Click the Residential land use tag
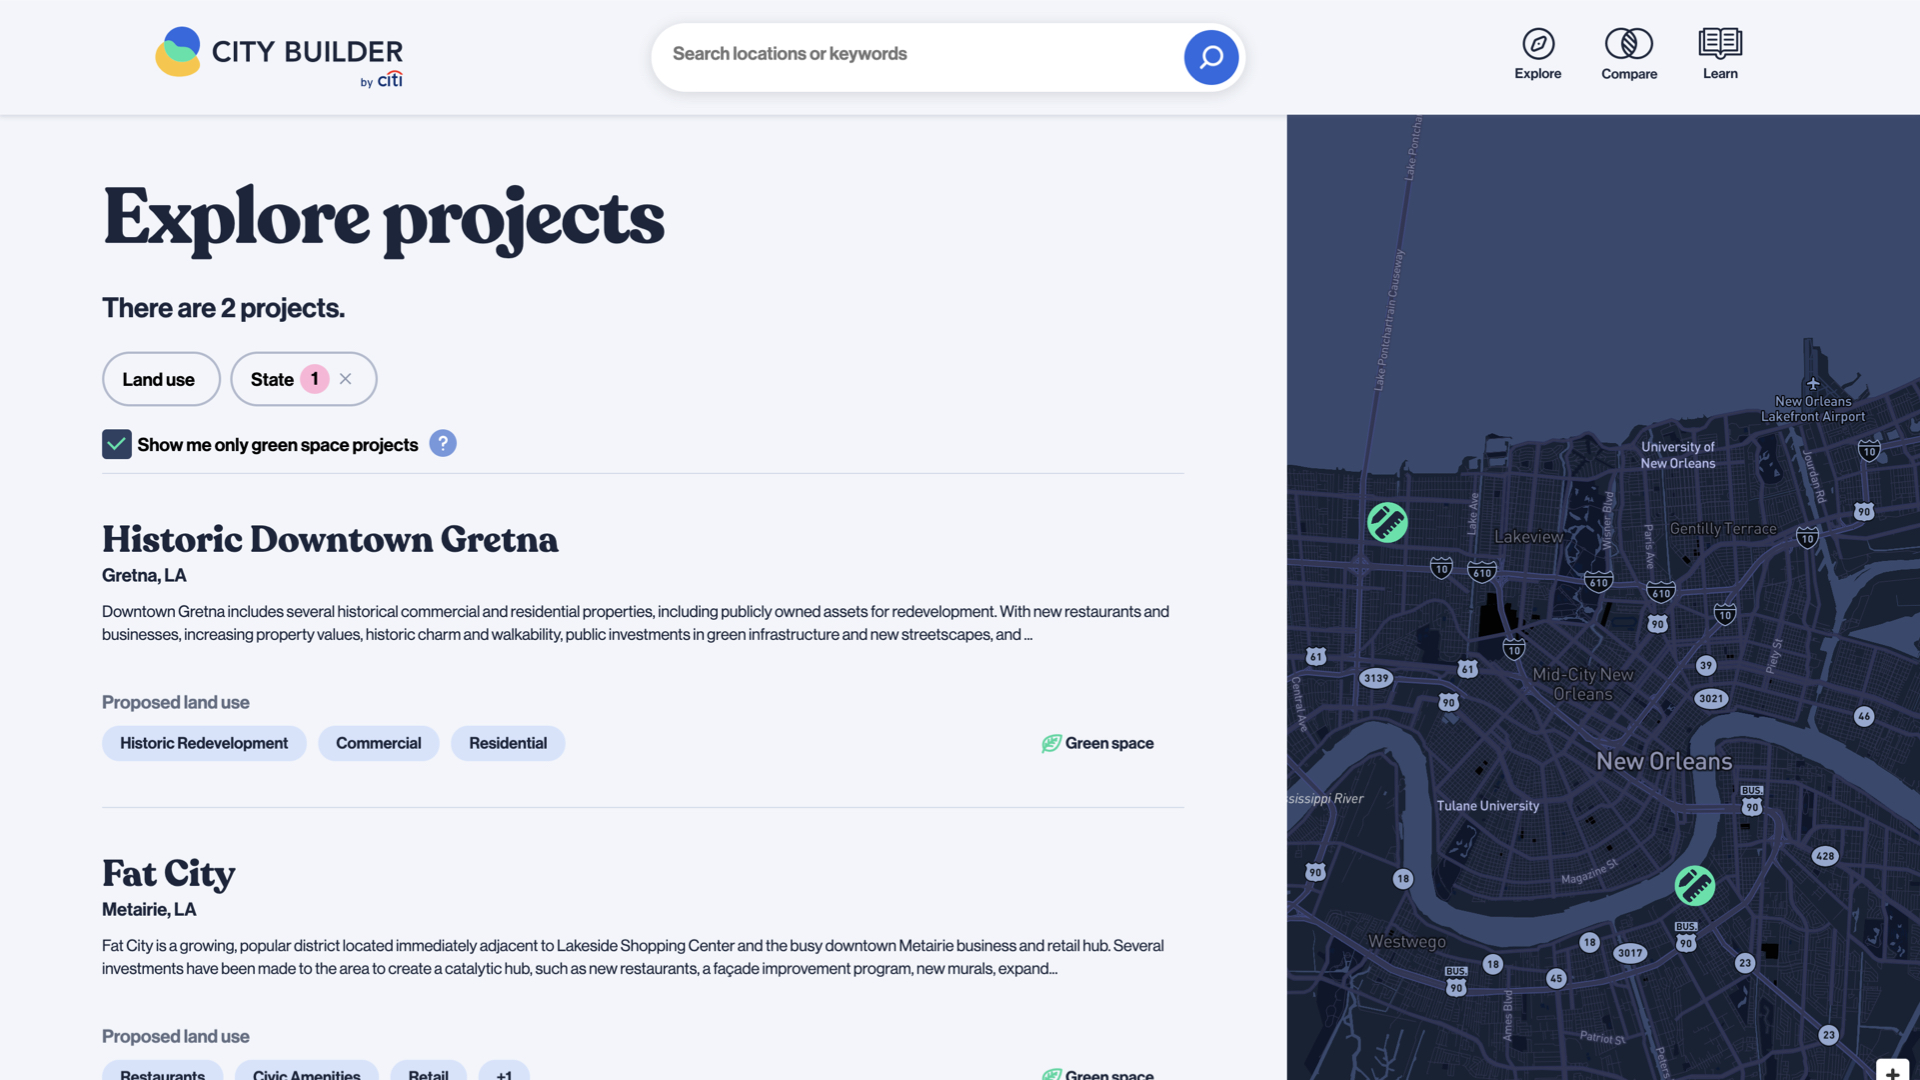This screenshot has height=1080, width=1920. (507, 743)
